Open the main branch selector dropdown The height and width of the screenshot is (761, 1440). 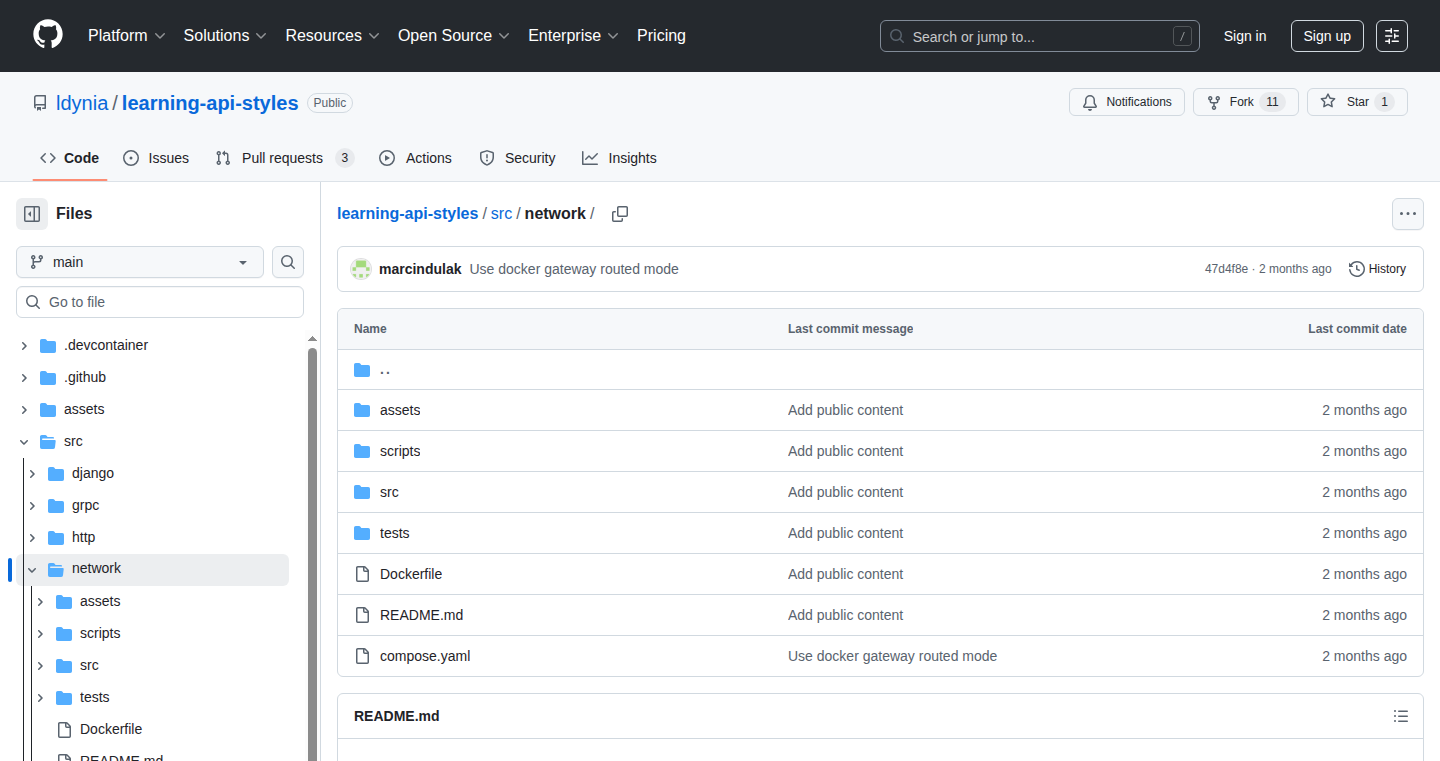[140, 262]
